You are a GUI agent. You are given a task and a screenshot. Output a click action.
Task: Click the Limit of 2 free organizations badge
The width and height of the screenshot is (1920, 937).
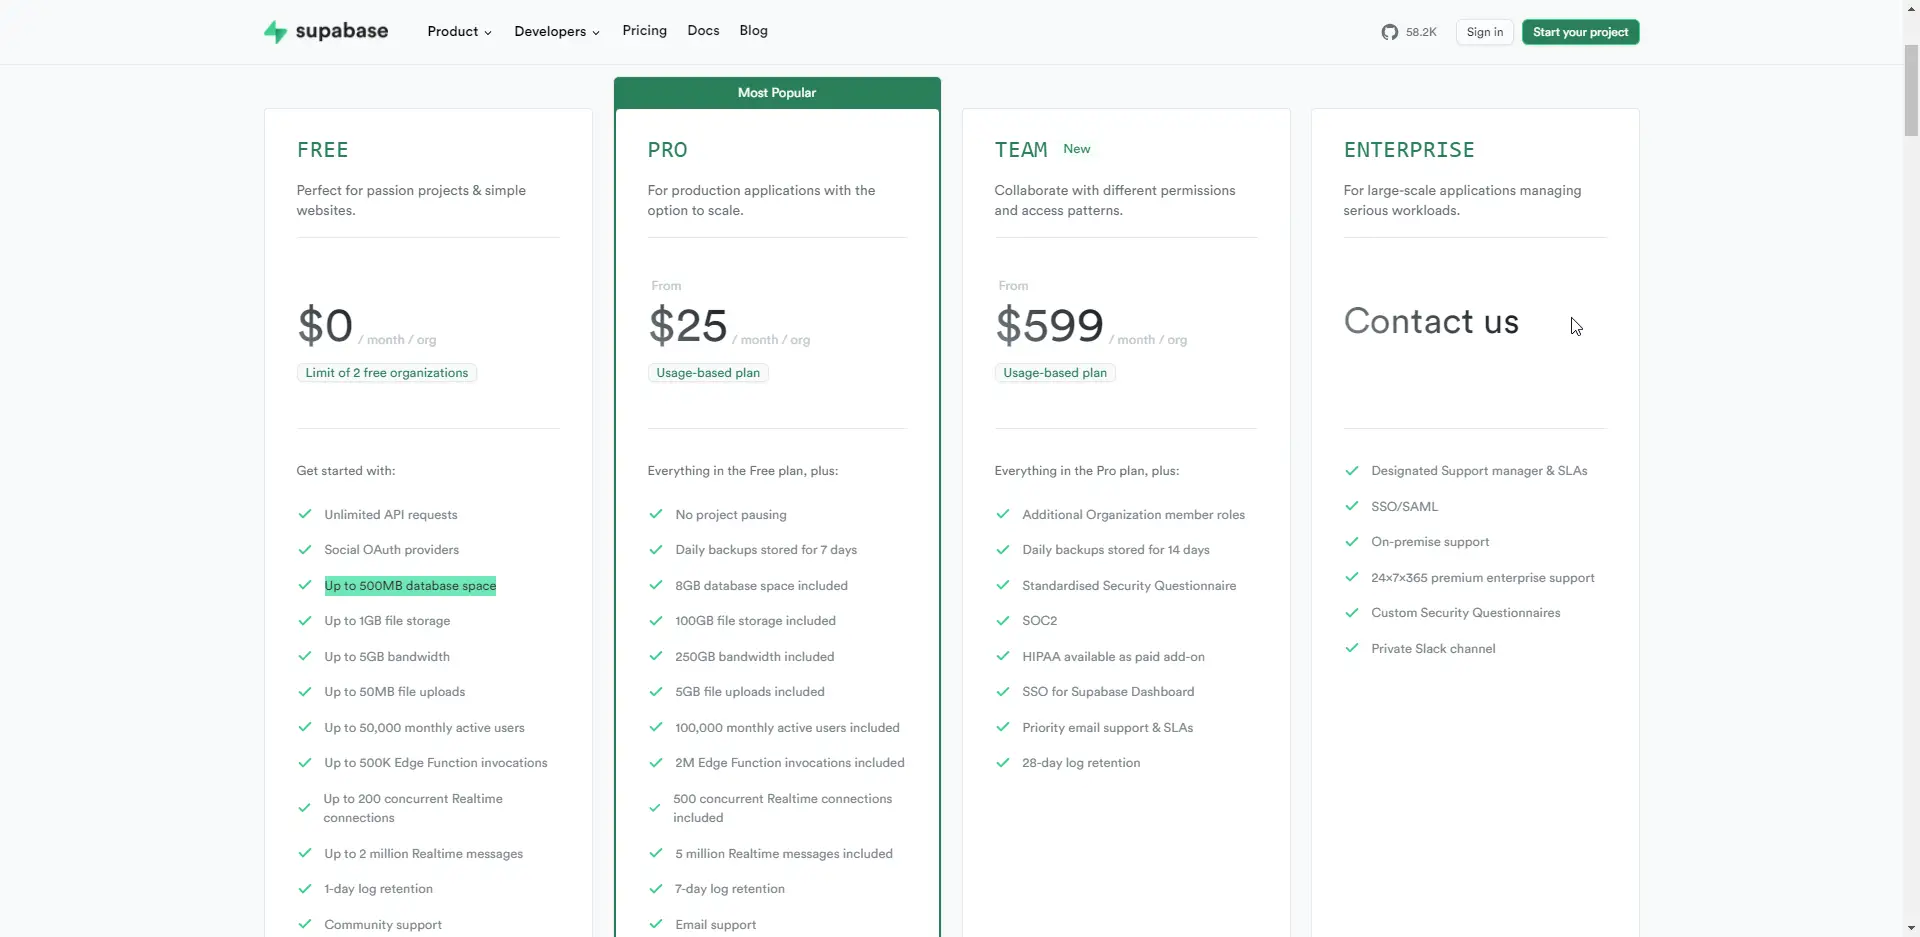point(387,373)
